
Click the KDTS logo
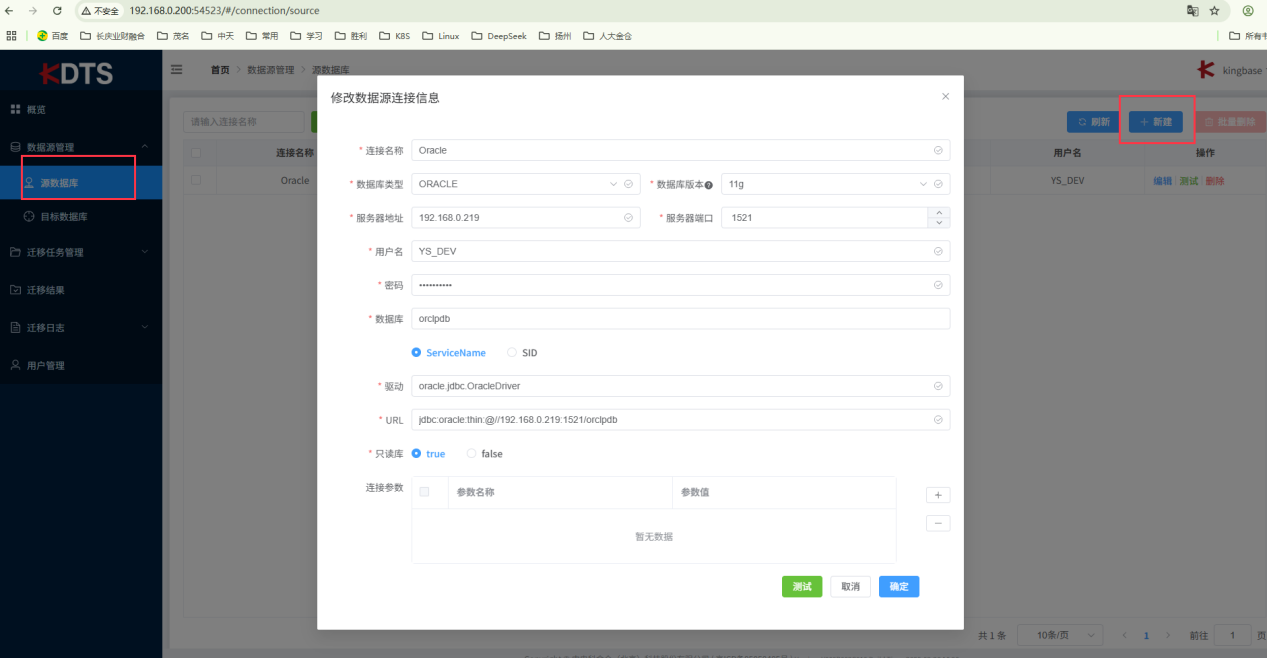tap(77, 73)
